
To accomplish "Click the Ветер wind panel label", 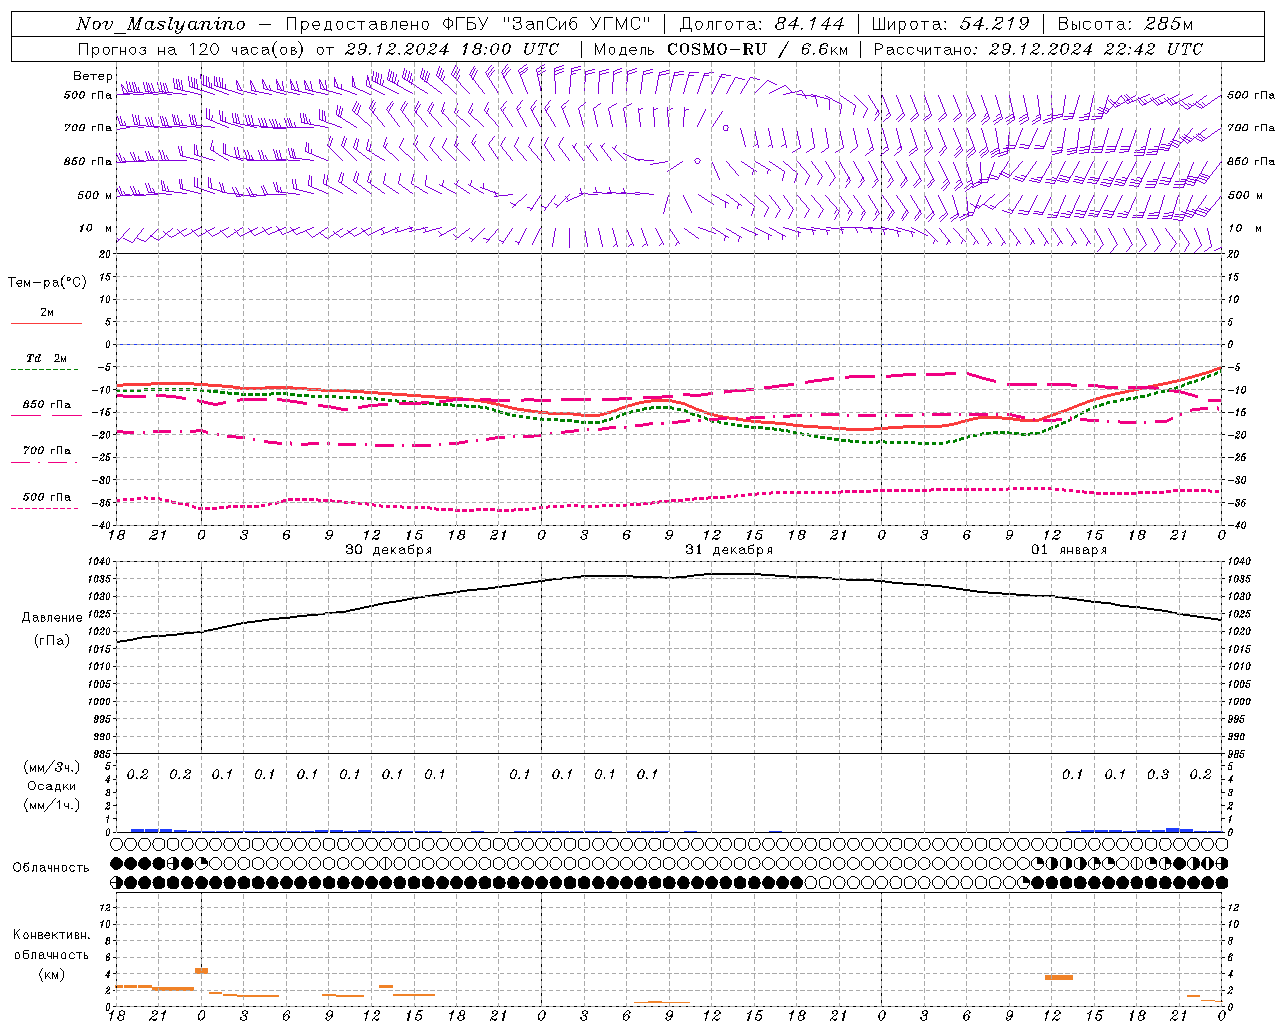I will click(x=92, y=76).
